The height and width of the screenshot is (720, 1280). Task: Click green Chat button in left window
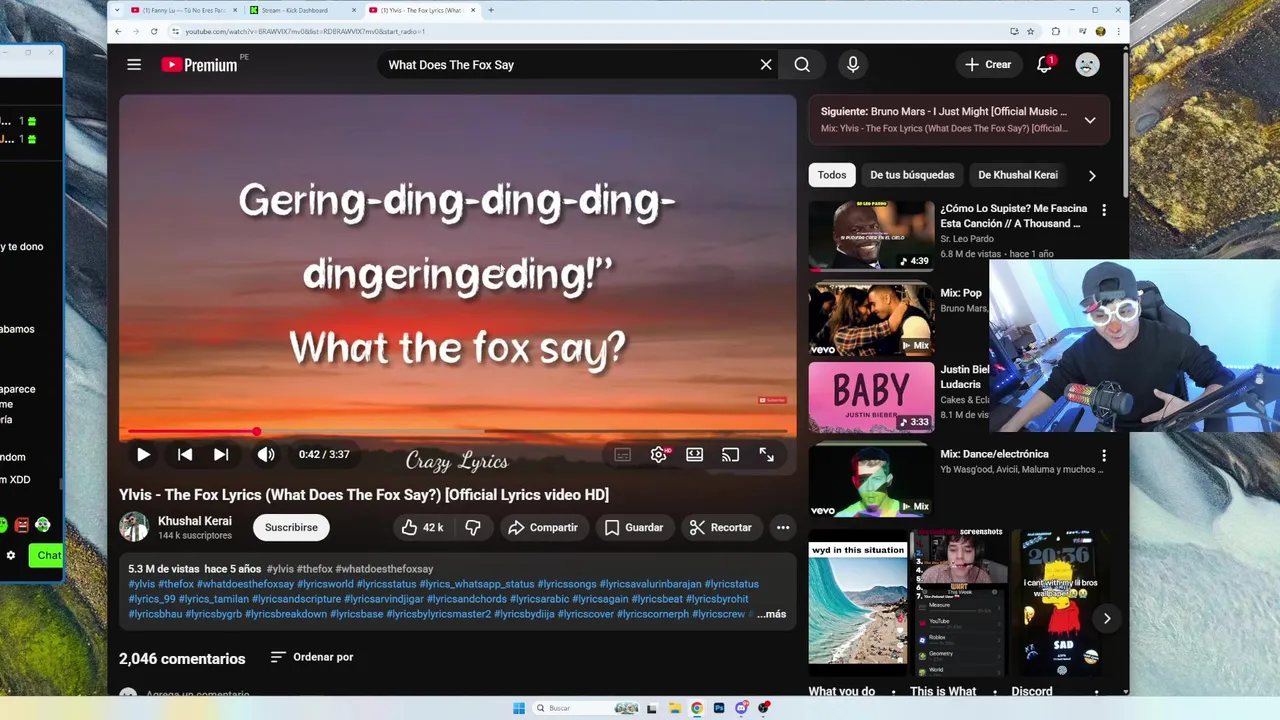pos(47,555)
